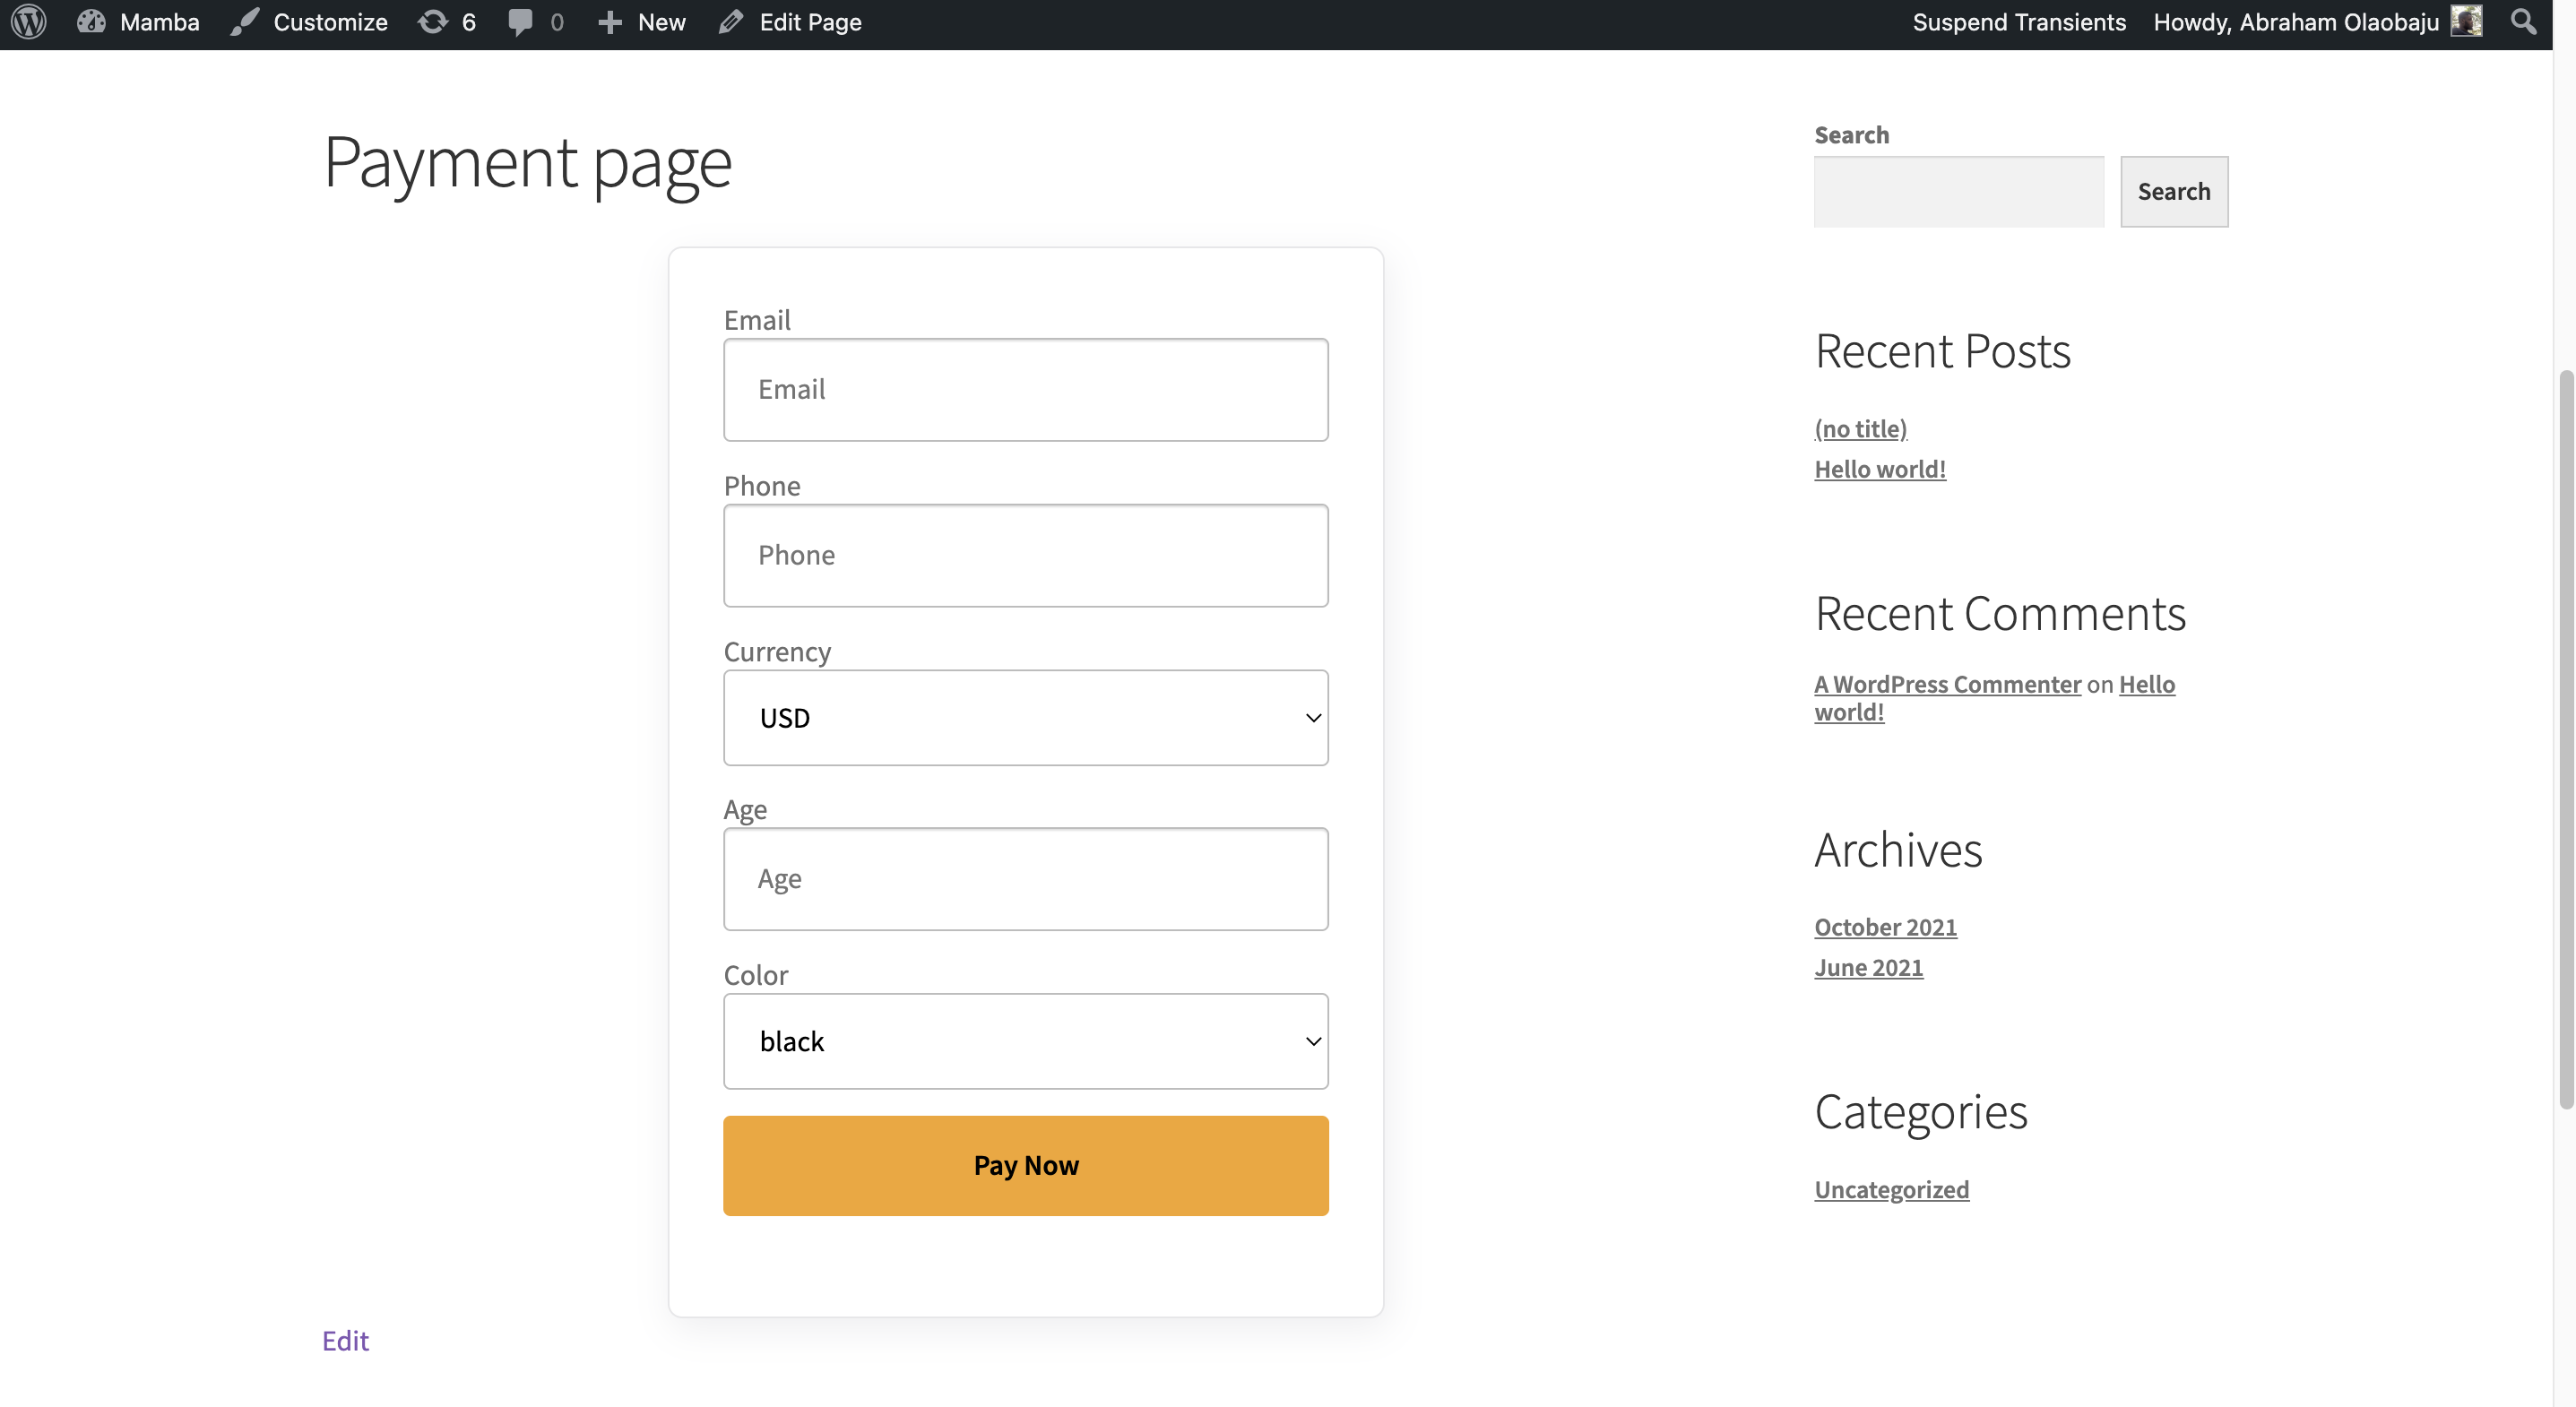Click the WordPress logo icon
This screenshot has height=1407, width=2576.
[x=29, y=22]
